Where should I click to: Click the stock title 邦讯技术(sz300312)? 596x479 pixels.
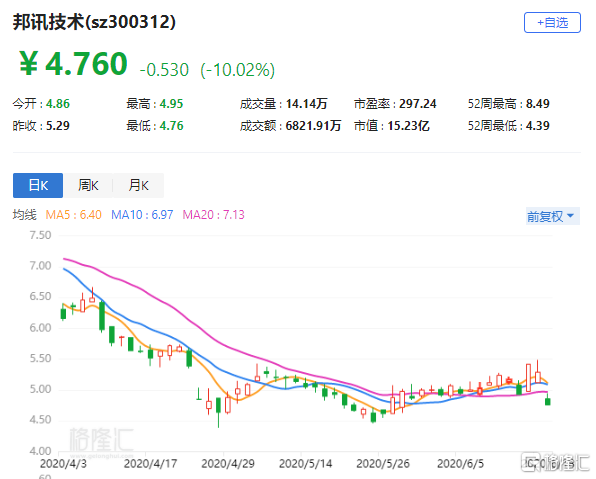[94, 22]
